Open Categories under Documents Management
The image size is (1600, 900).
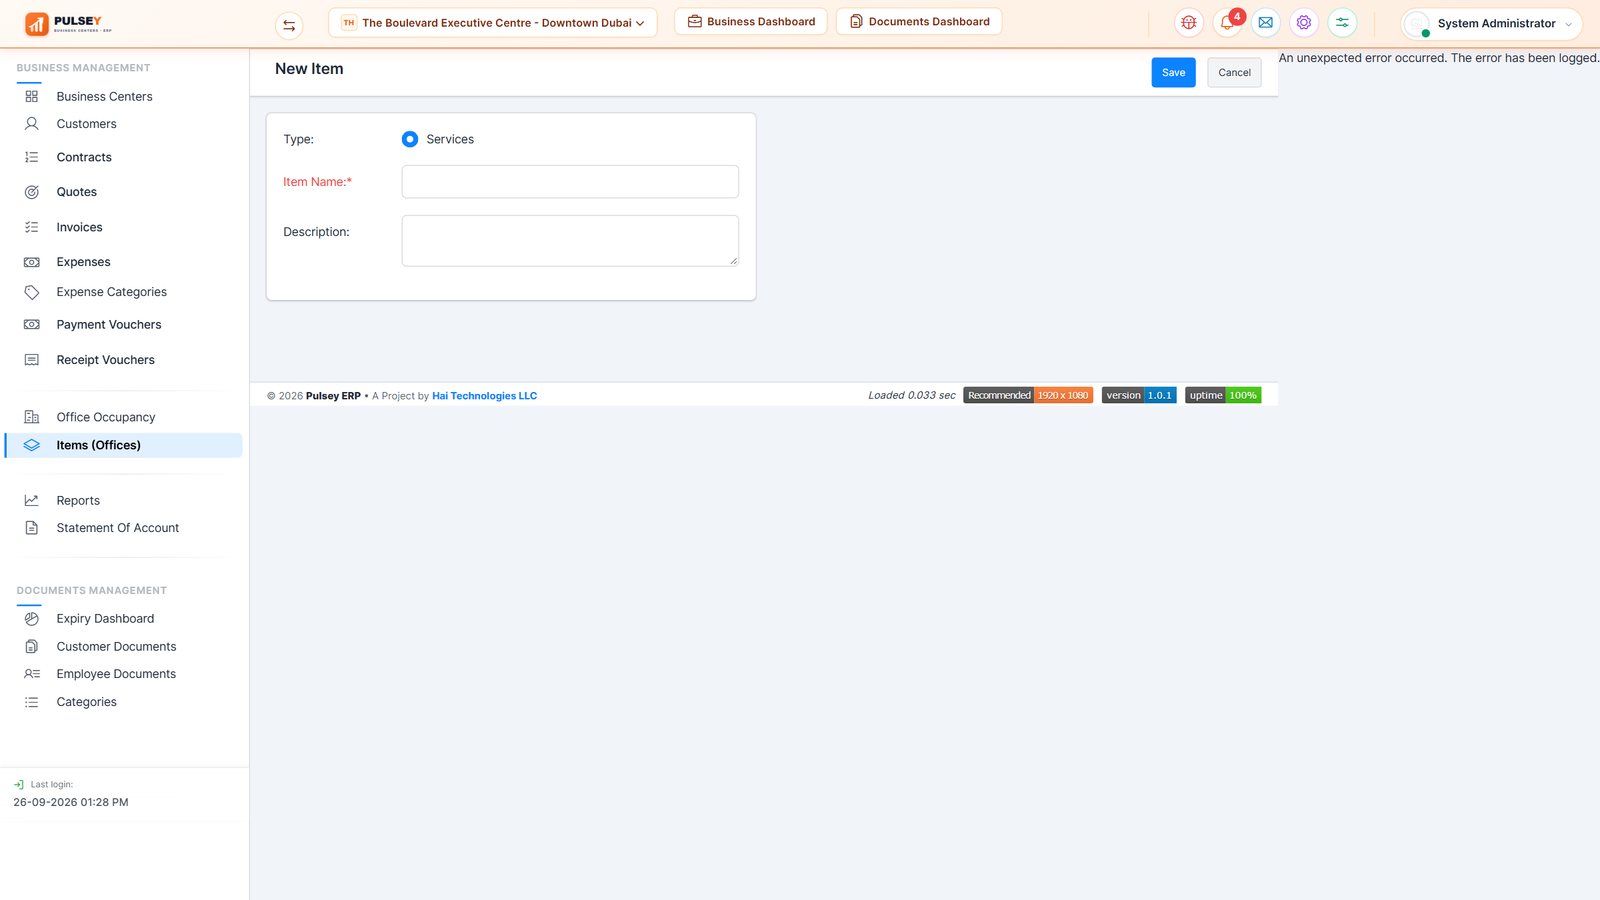87,702
